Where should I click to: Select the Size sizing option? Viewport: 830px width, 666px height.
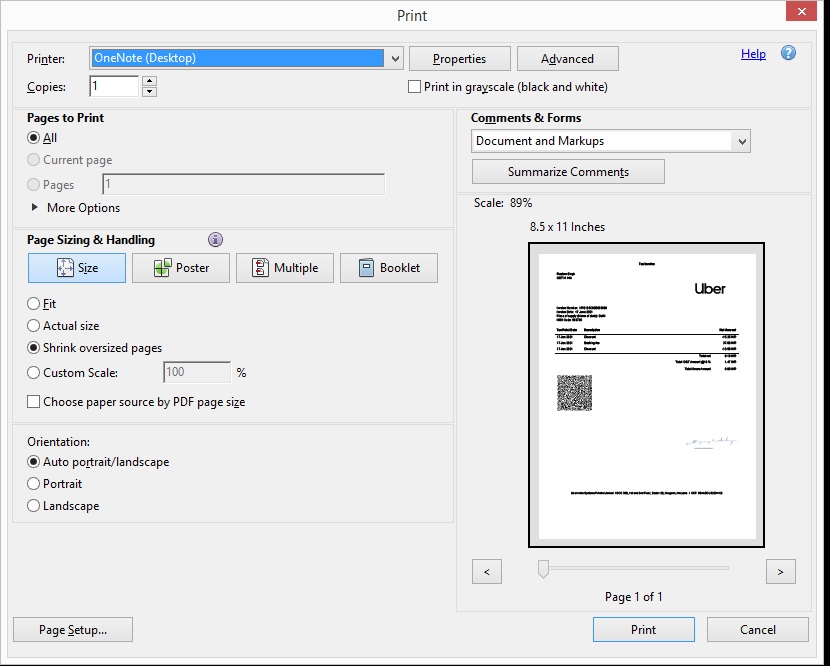tap(77, 268)
